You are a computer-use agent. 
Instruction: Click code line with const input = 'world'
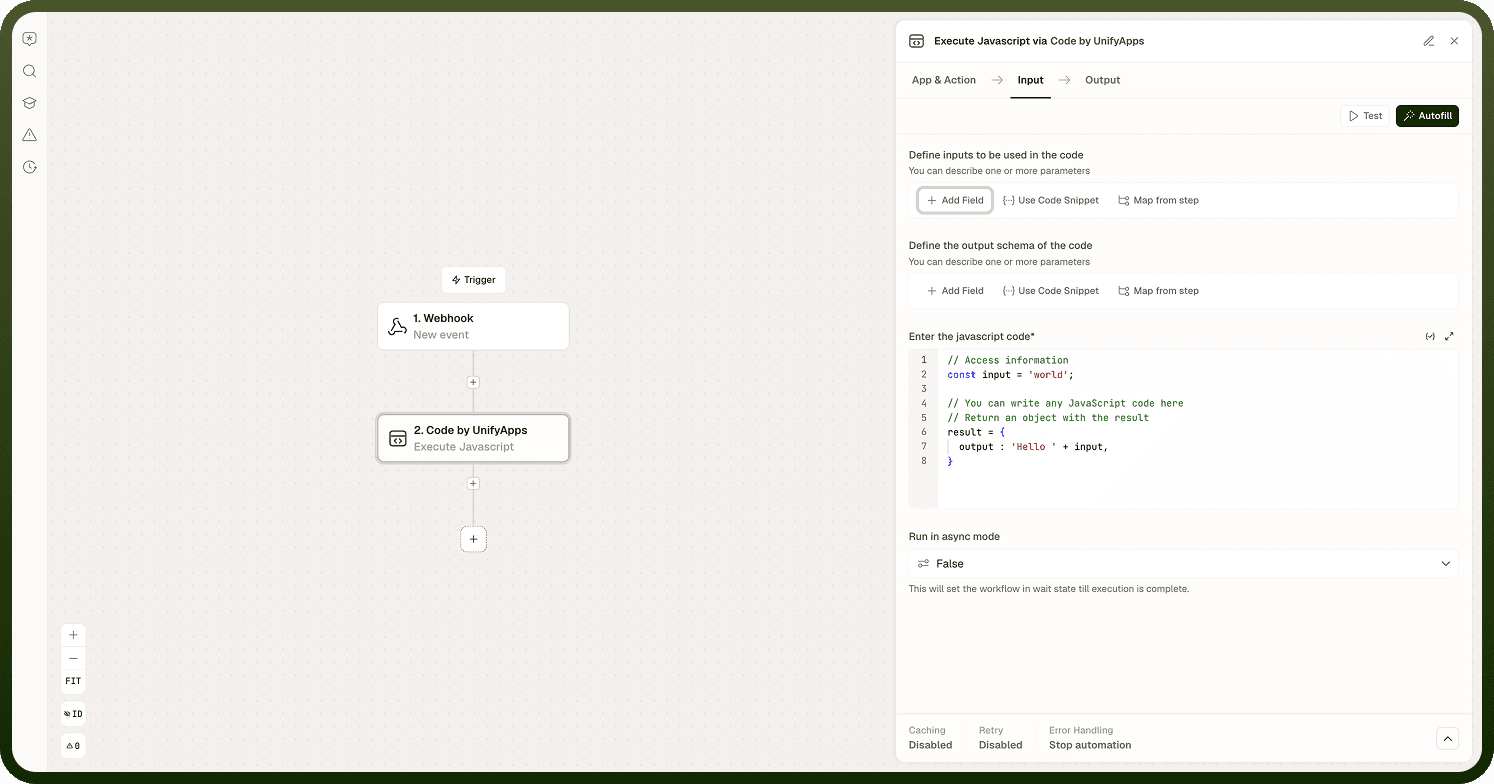click(x=1010, y=375)
